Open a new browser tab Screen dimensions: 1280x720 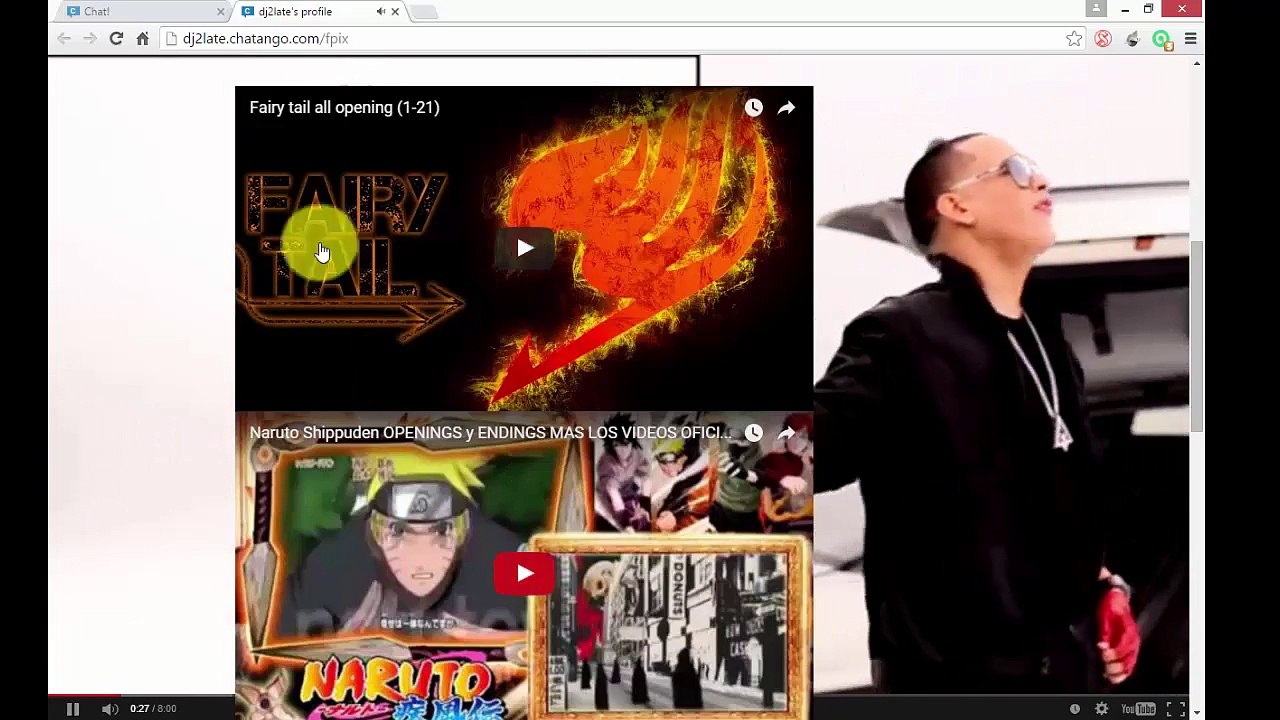pyautogui.click(x=423, y=11)
